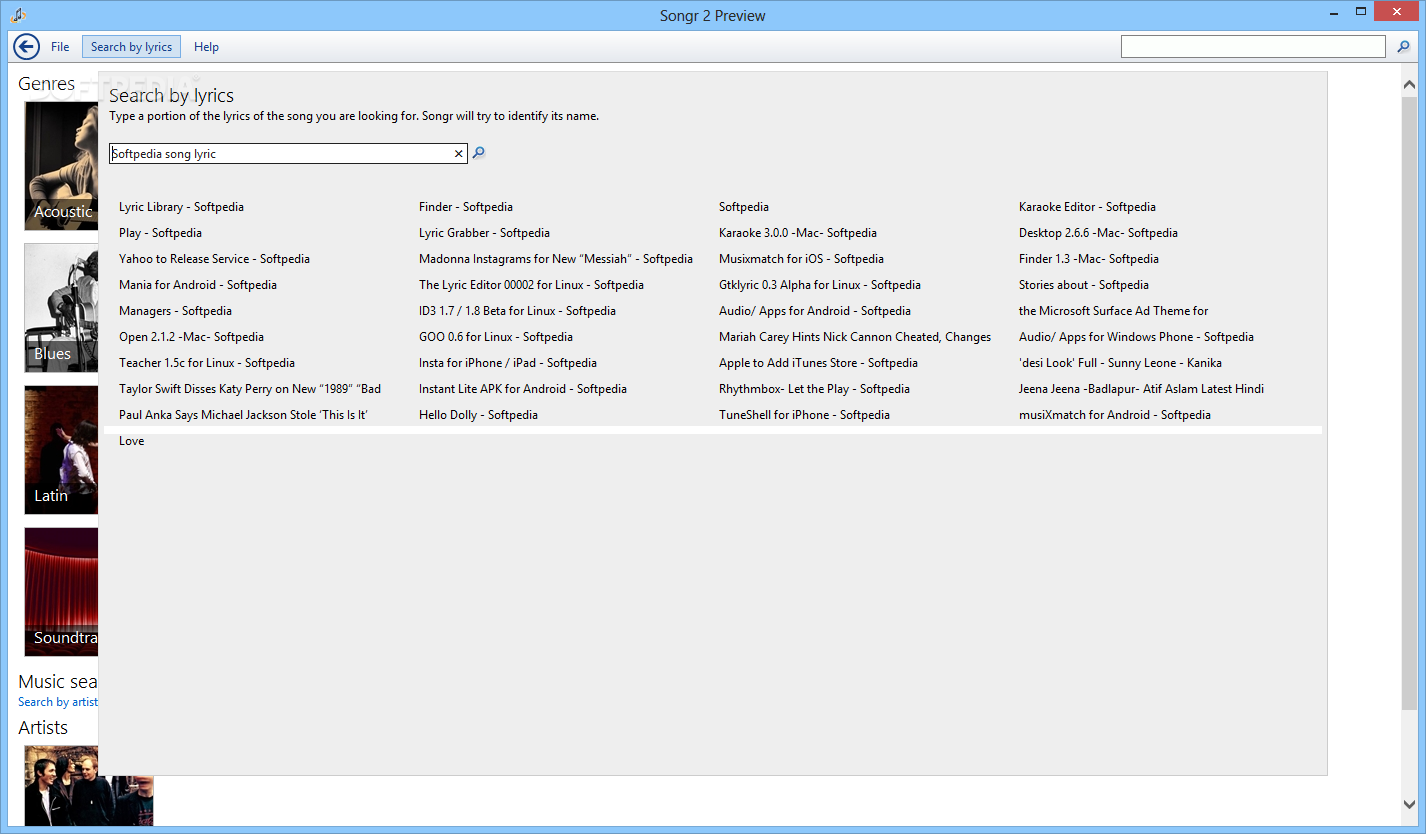The width and height of the screenshot is (1426, 834).
Task: Open the Latin genre thumbnail
Action: [61, 450]
